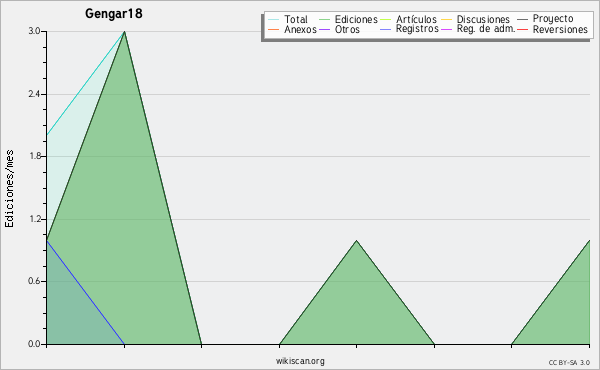Click the green Ediciones legend line swatch
Viewport: 600px width, 370px height.
tap(324, 19)
